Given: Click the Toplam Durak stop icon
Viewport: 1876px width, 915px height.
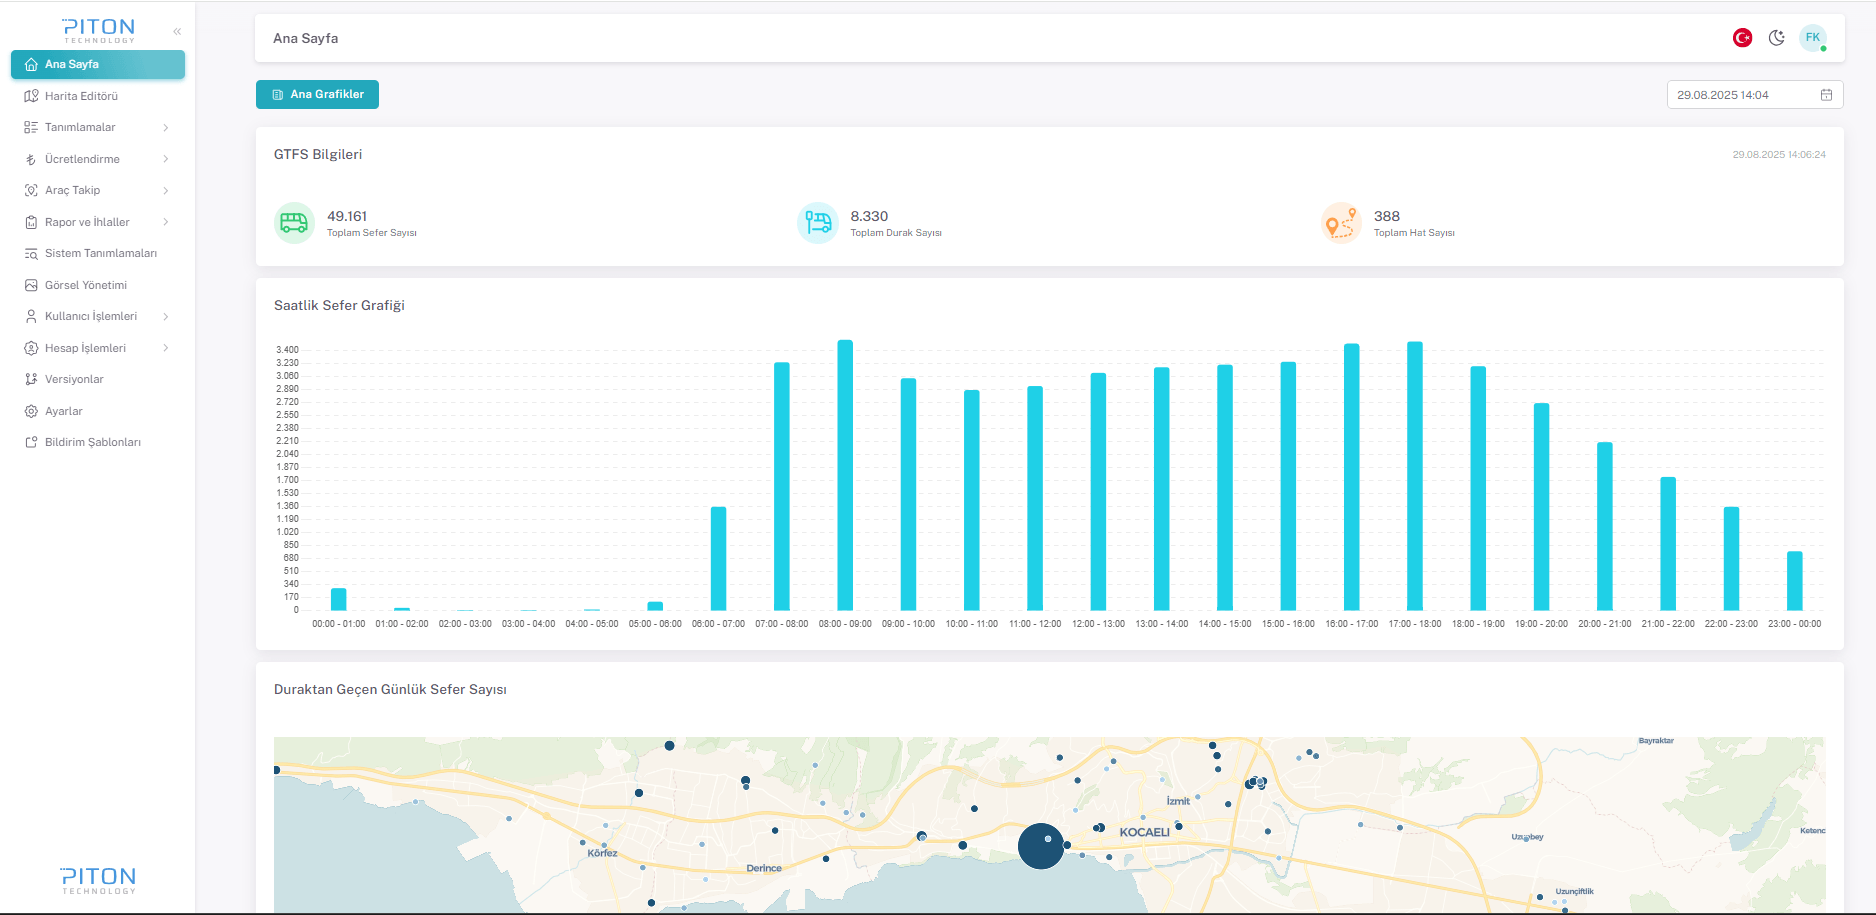Looking at the screenshot, I should 818,223.
